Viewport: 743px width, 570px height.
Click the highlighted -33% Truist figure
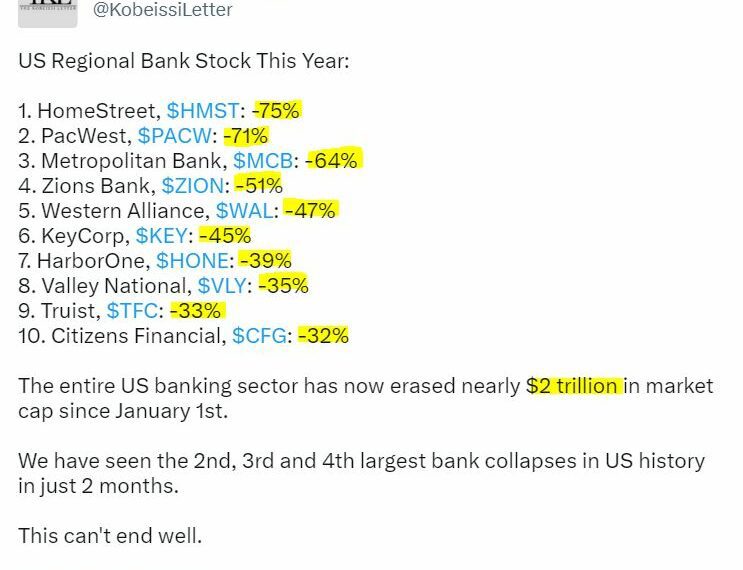click(x=197, y=311)
